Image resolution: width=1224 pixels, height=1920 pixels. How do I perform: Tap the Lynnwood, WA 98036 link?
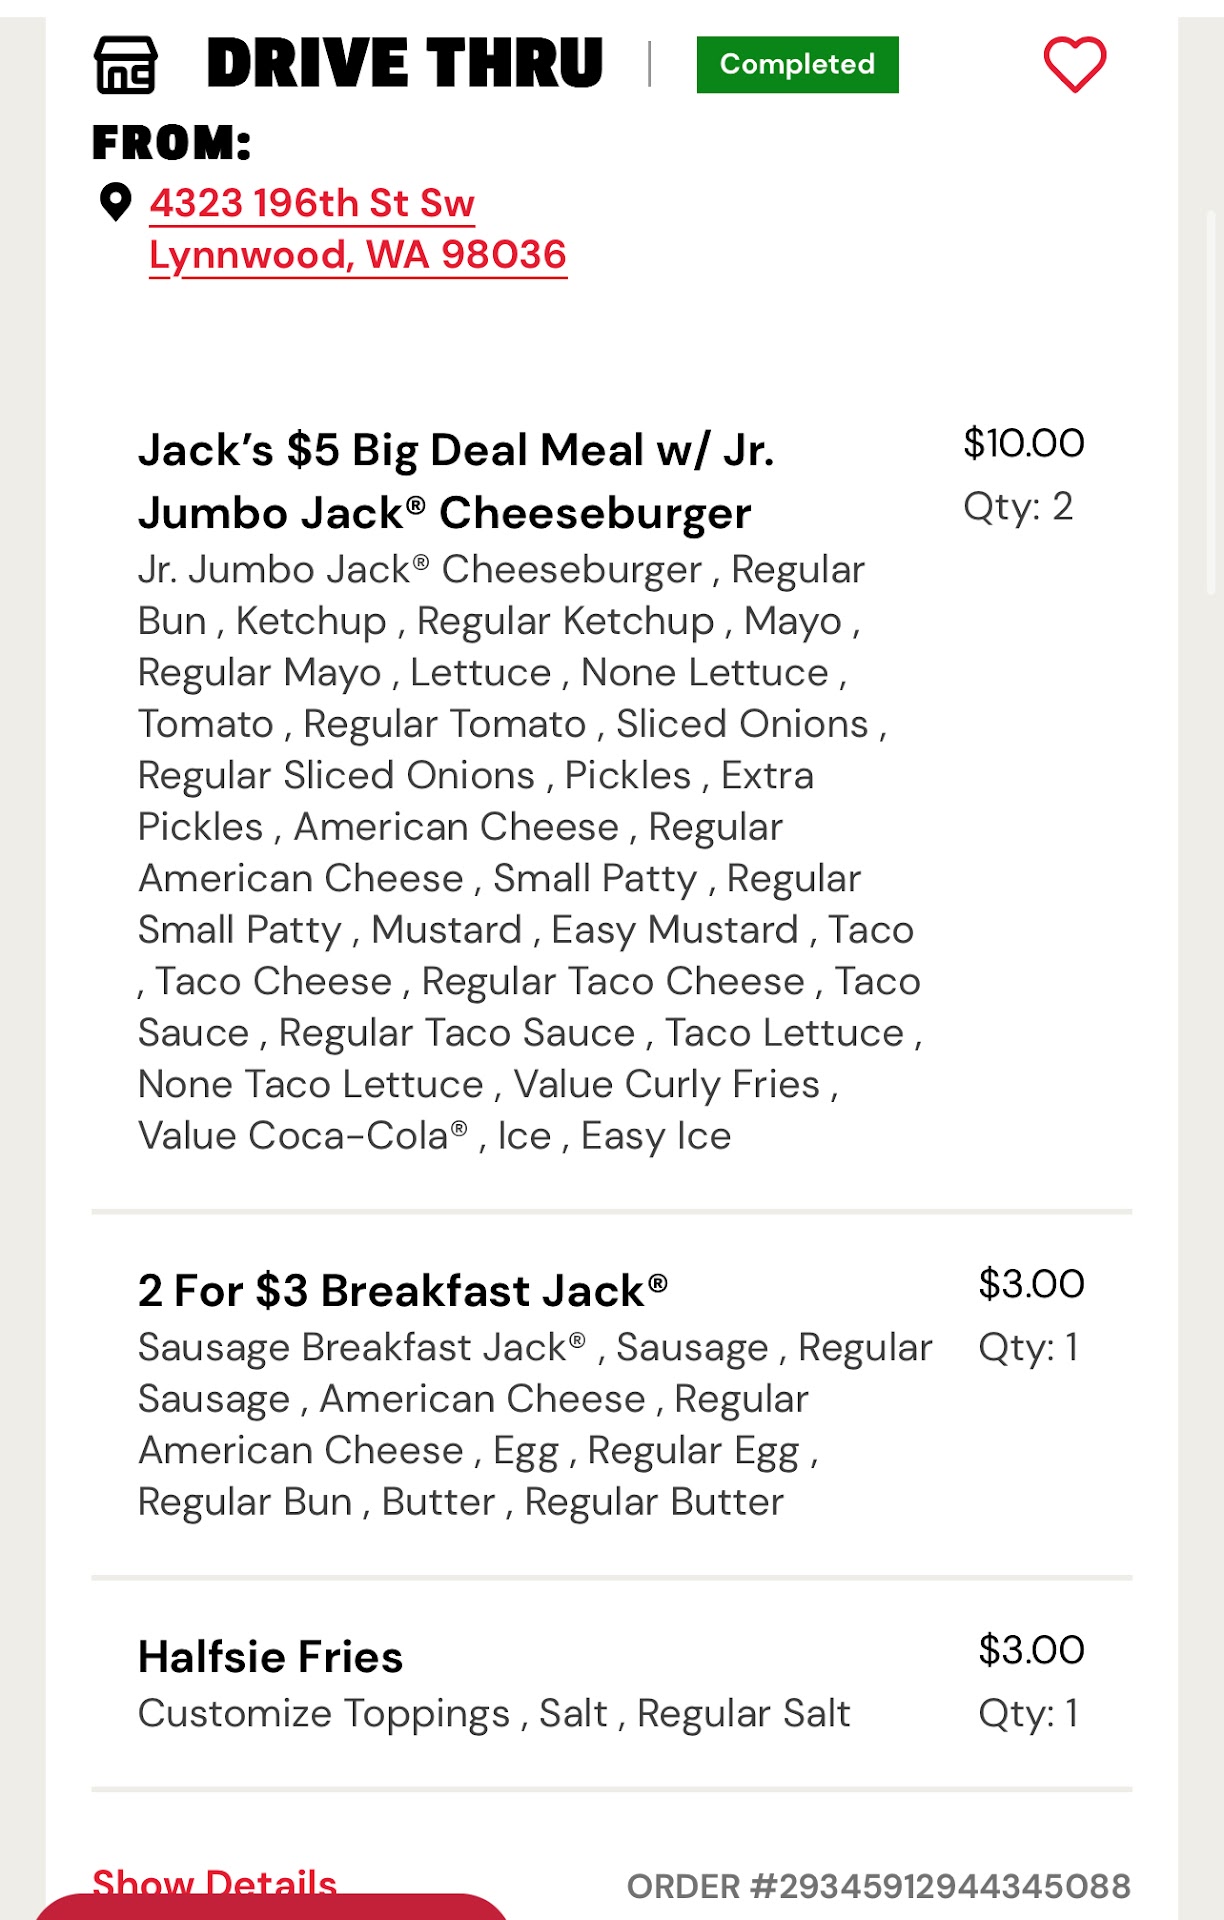[358, 255]
